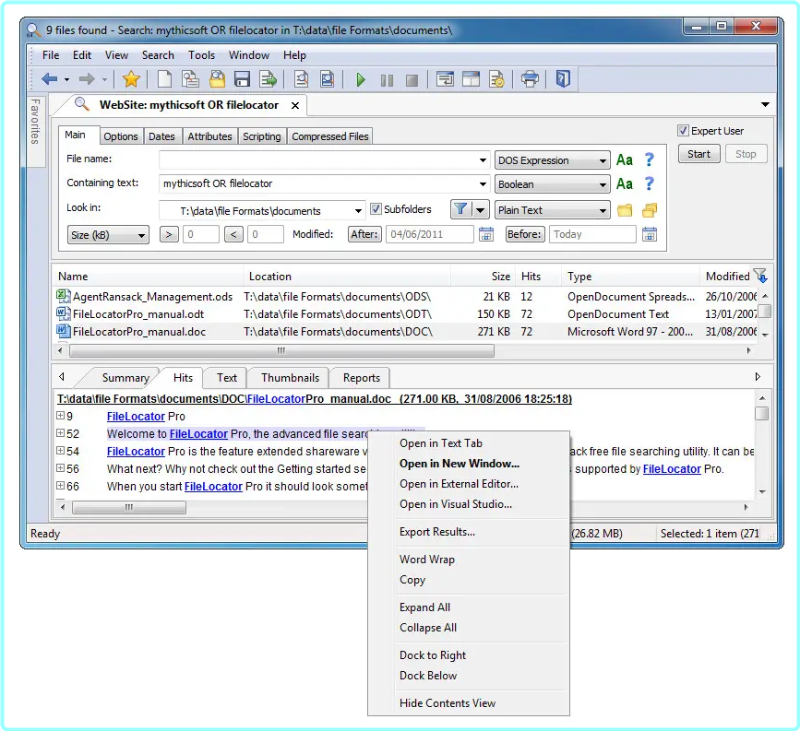The image size is (800, 731).
Task: Choose Open in External Editor from context menu
Action: (459, 484)
